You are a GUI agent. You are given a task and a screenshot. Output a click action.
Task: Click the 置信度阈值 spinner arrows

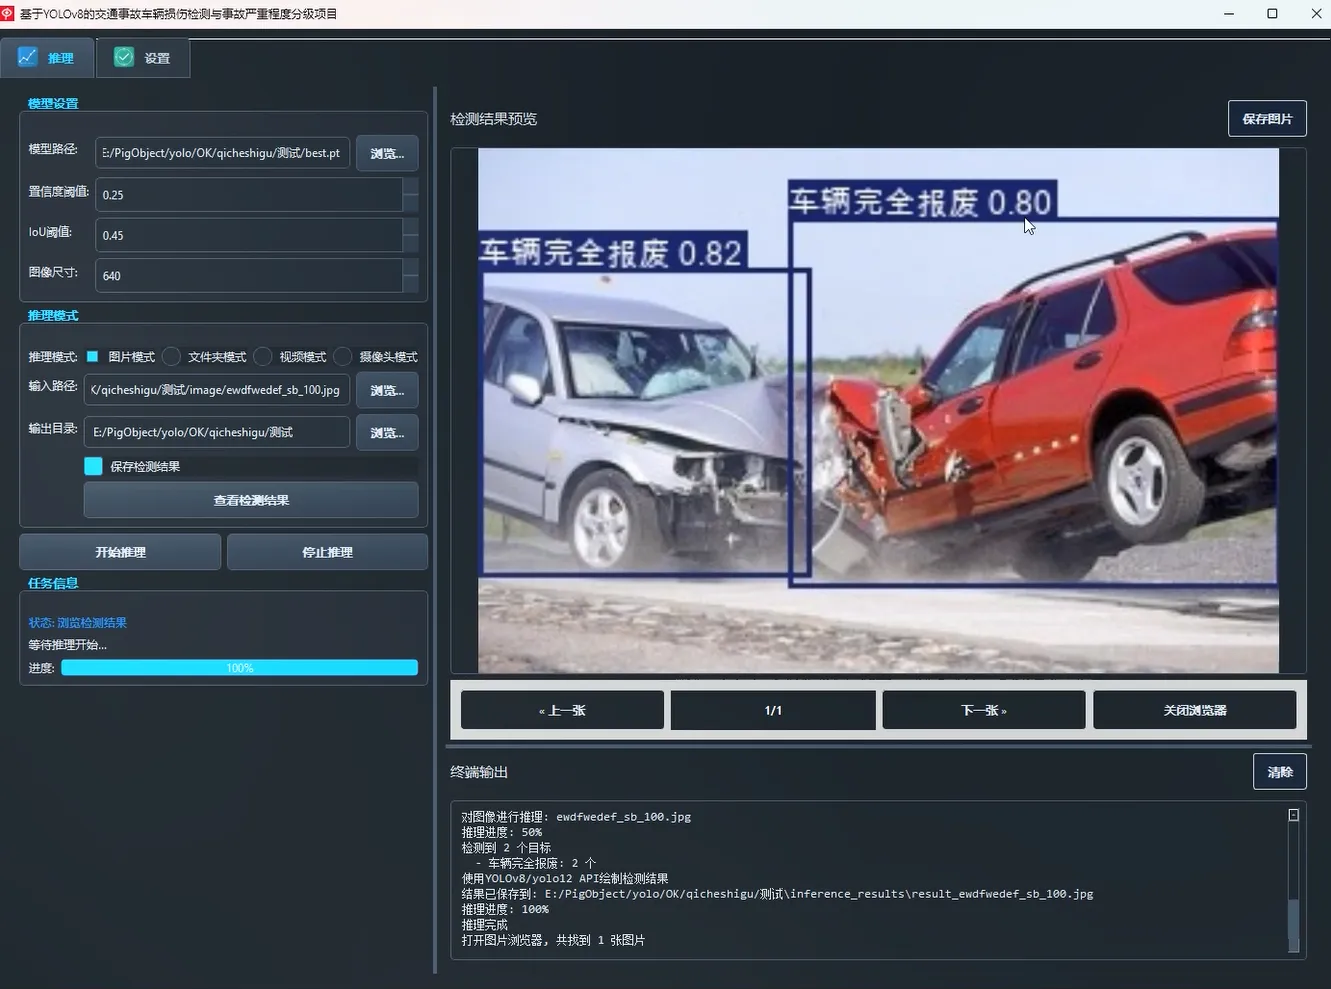coord(410,194)
